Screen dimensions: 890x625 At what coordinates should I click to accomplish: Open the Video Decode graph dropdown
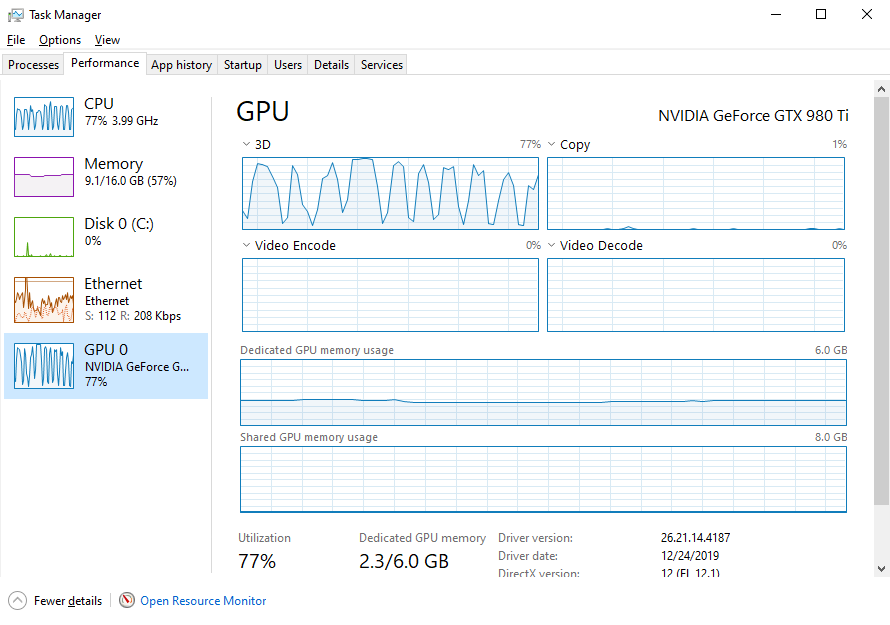coord(552,246)
